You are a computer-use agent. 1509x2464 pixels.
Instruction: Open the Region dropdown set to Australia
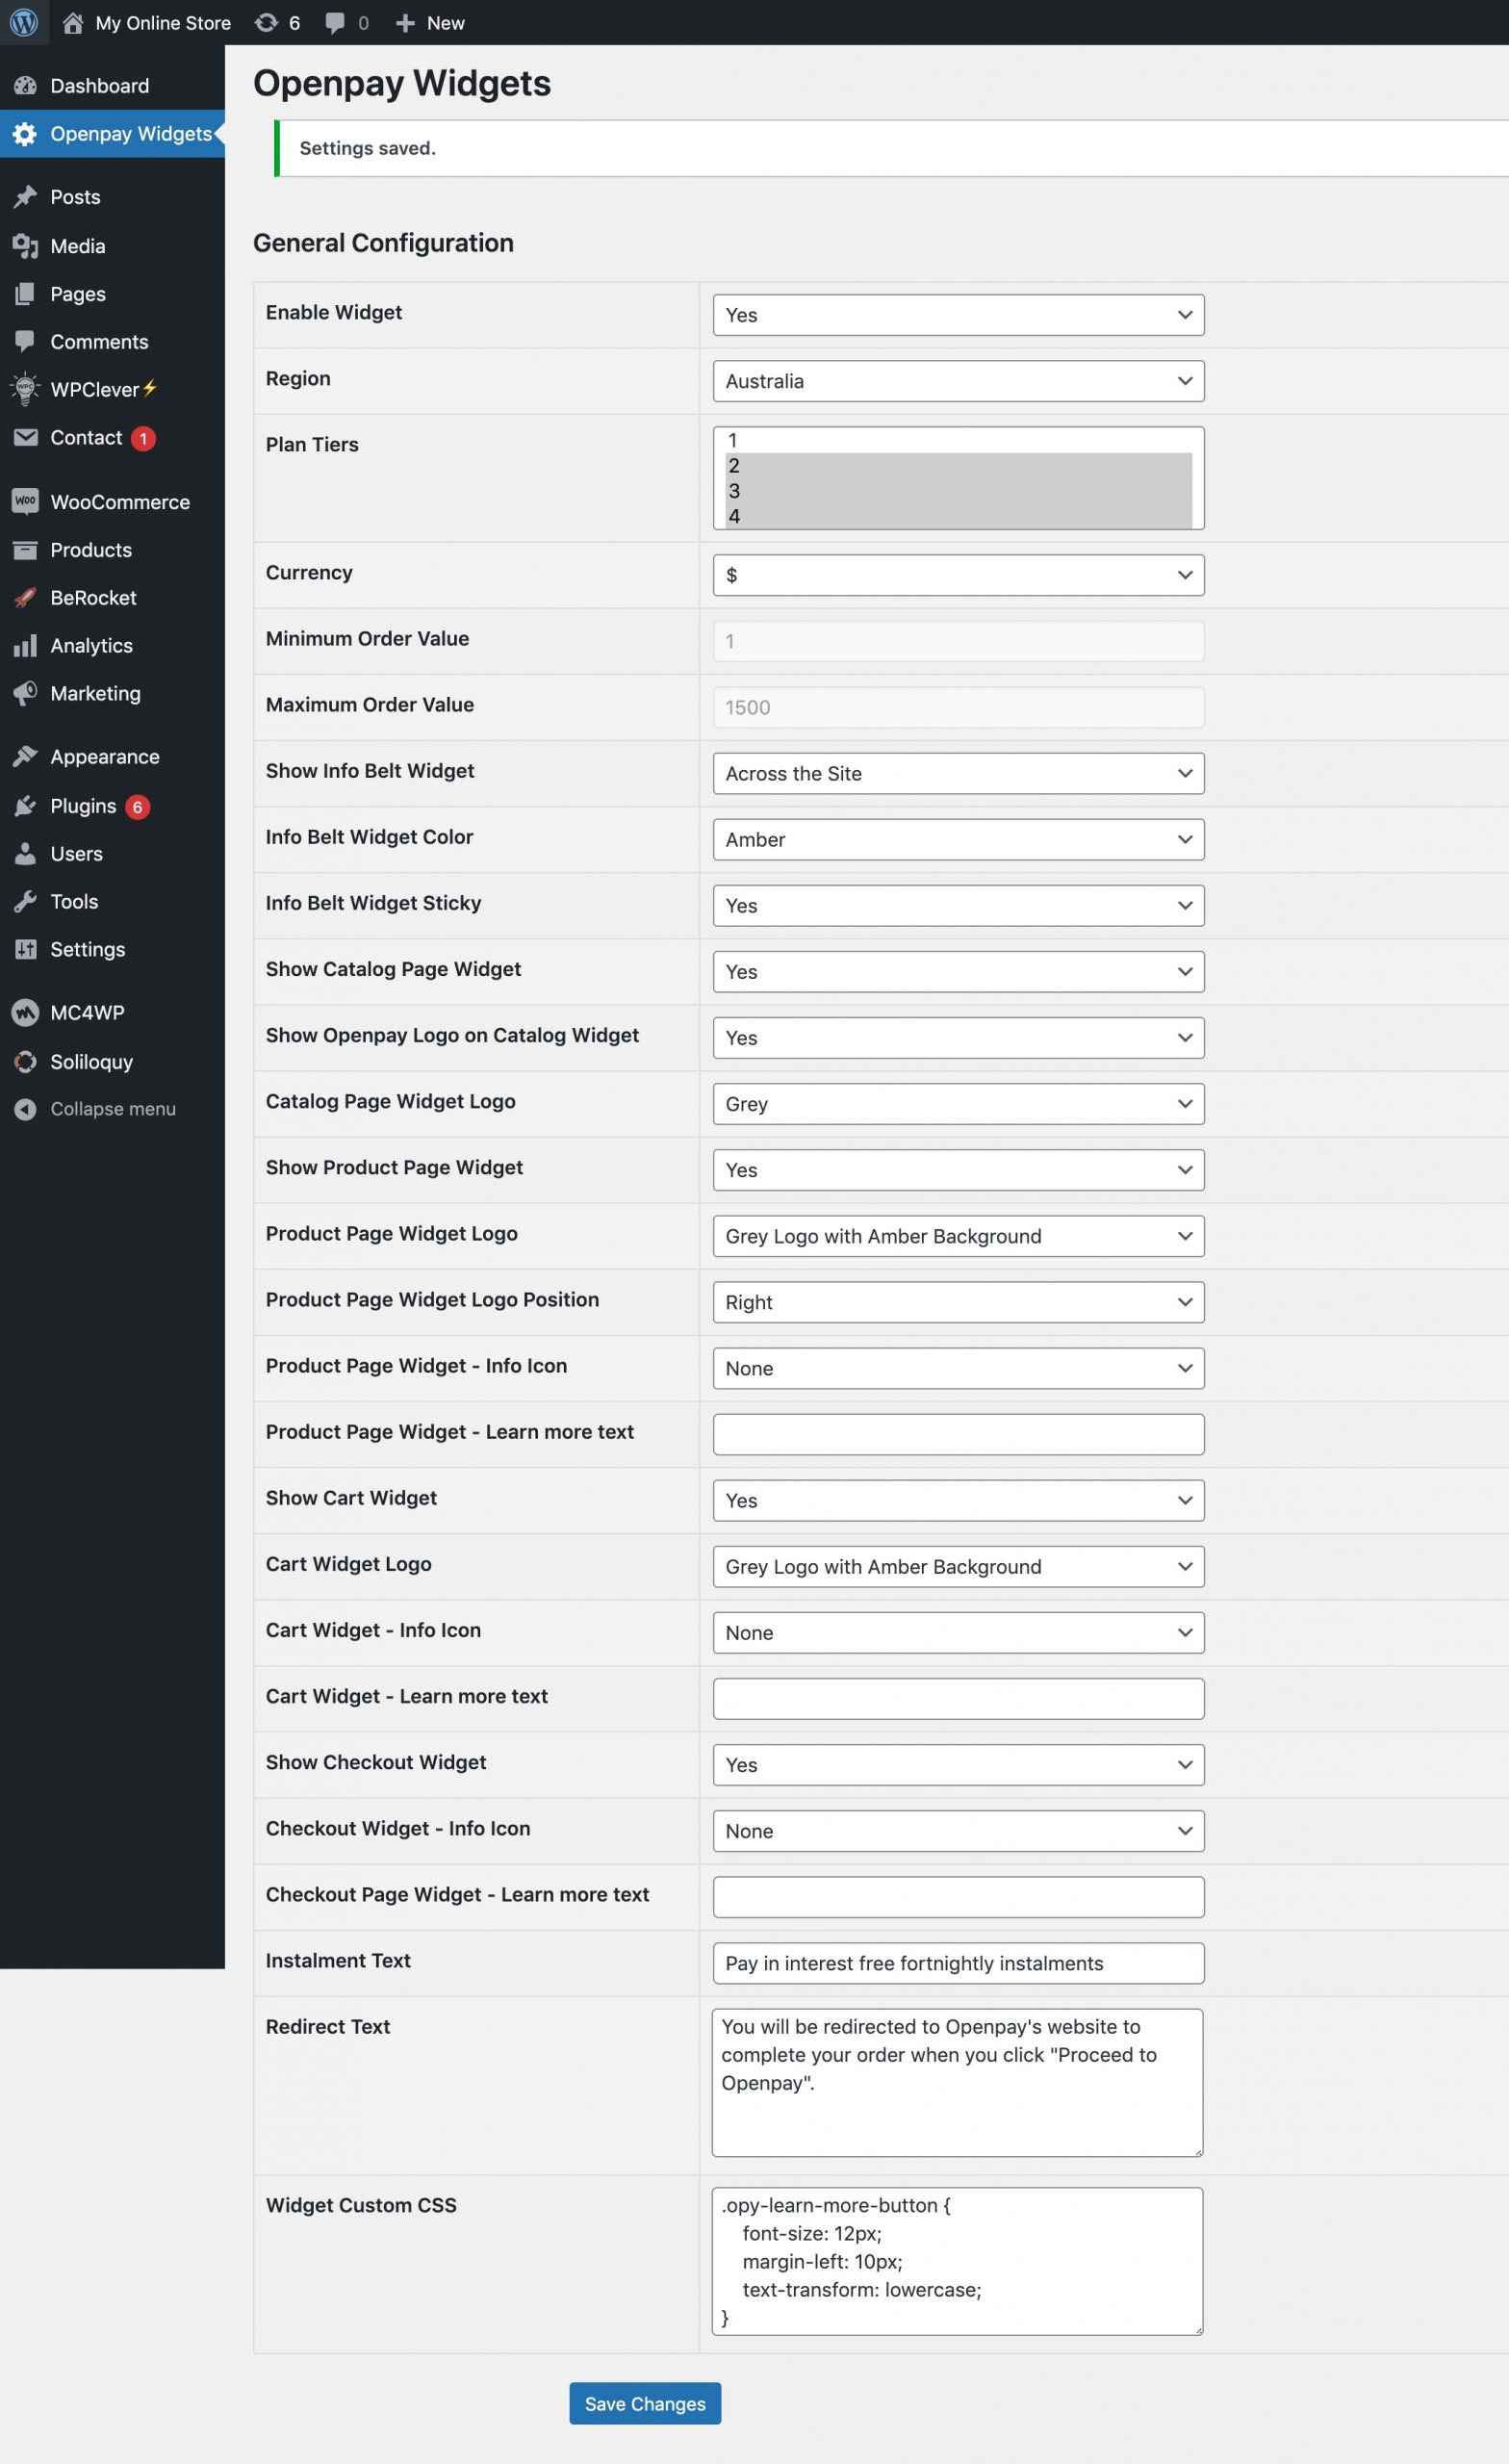tap(958, 381)
